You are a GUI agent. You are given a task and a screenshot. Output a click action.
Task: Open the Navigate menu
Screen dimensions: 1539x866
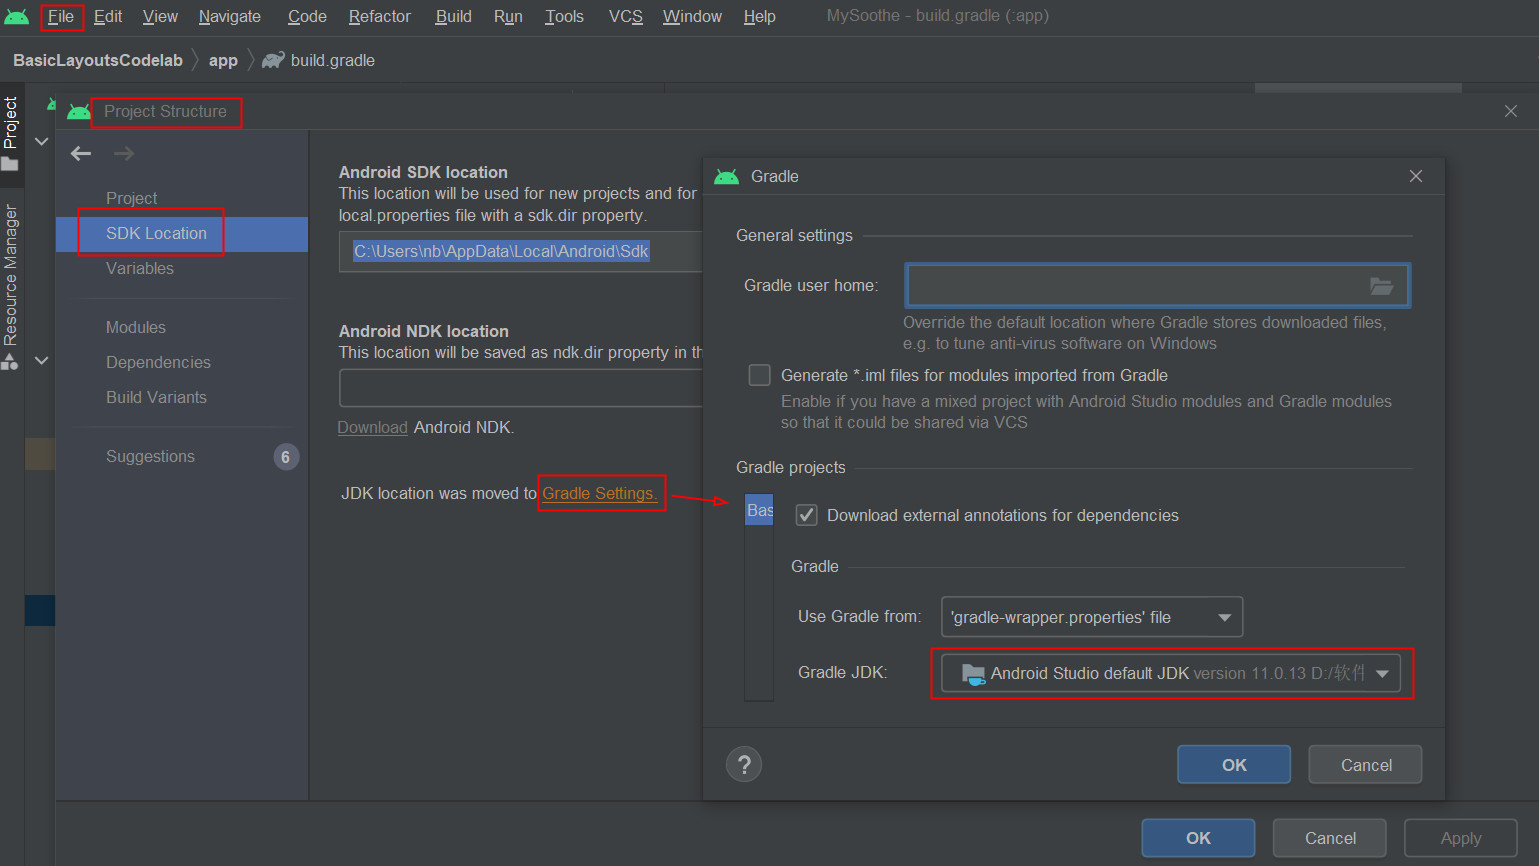coord(230,17)
